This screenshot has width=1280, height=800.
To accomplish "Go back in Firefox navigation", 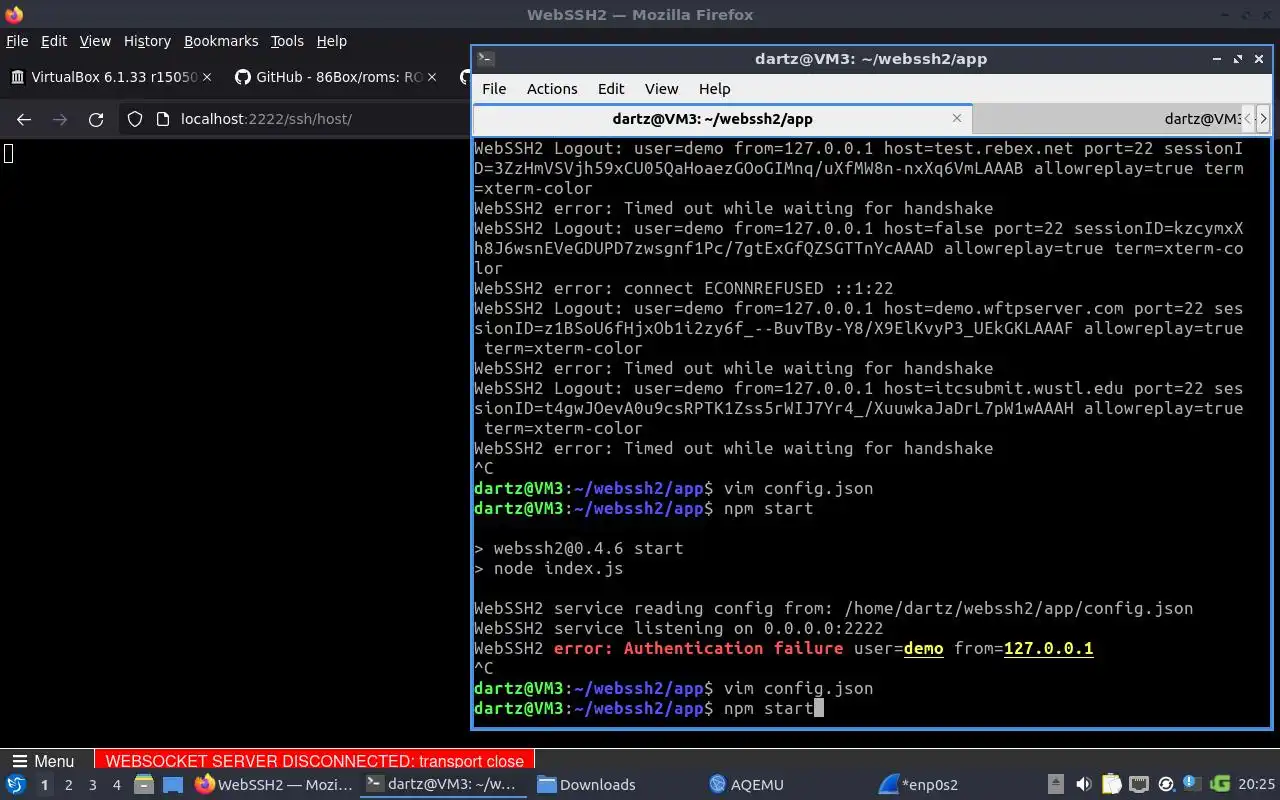I will (24, 119).
